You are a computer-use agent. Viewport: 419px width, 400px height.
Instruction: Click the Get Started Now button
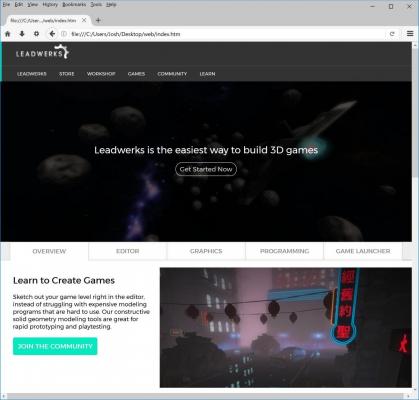click(206, 169)
